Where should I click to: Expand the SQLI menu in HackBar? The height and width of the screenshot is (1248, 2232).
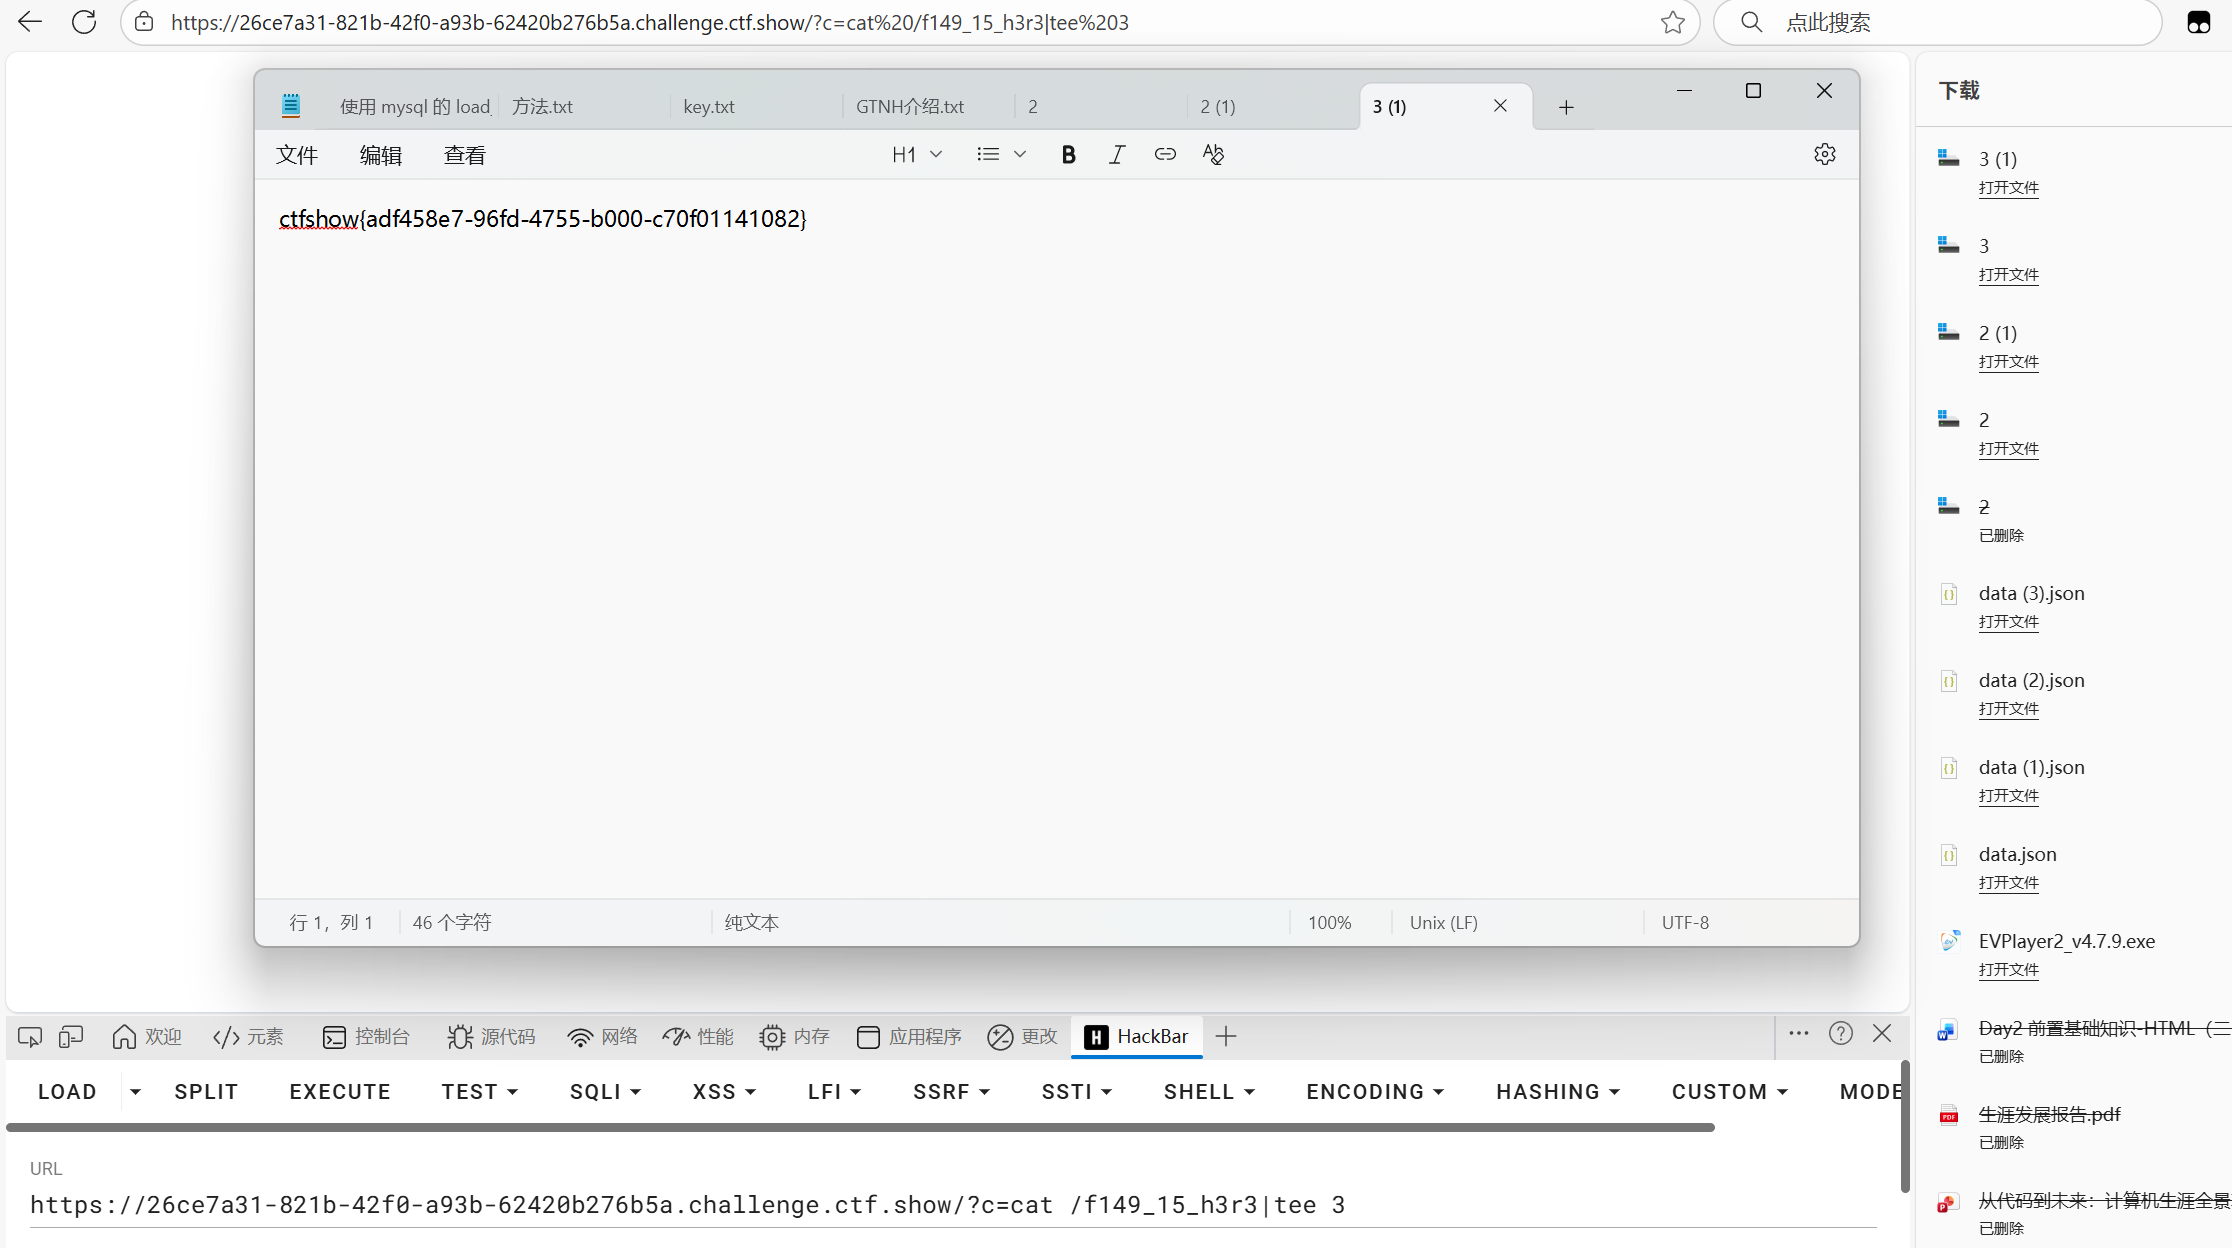605,1092
